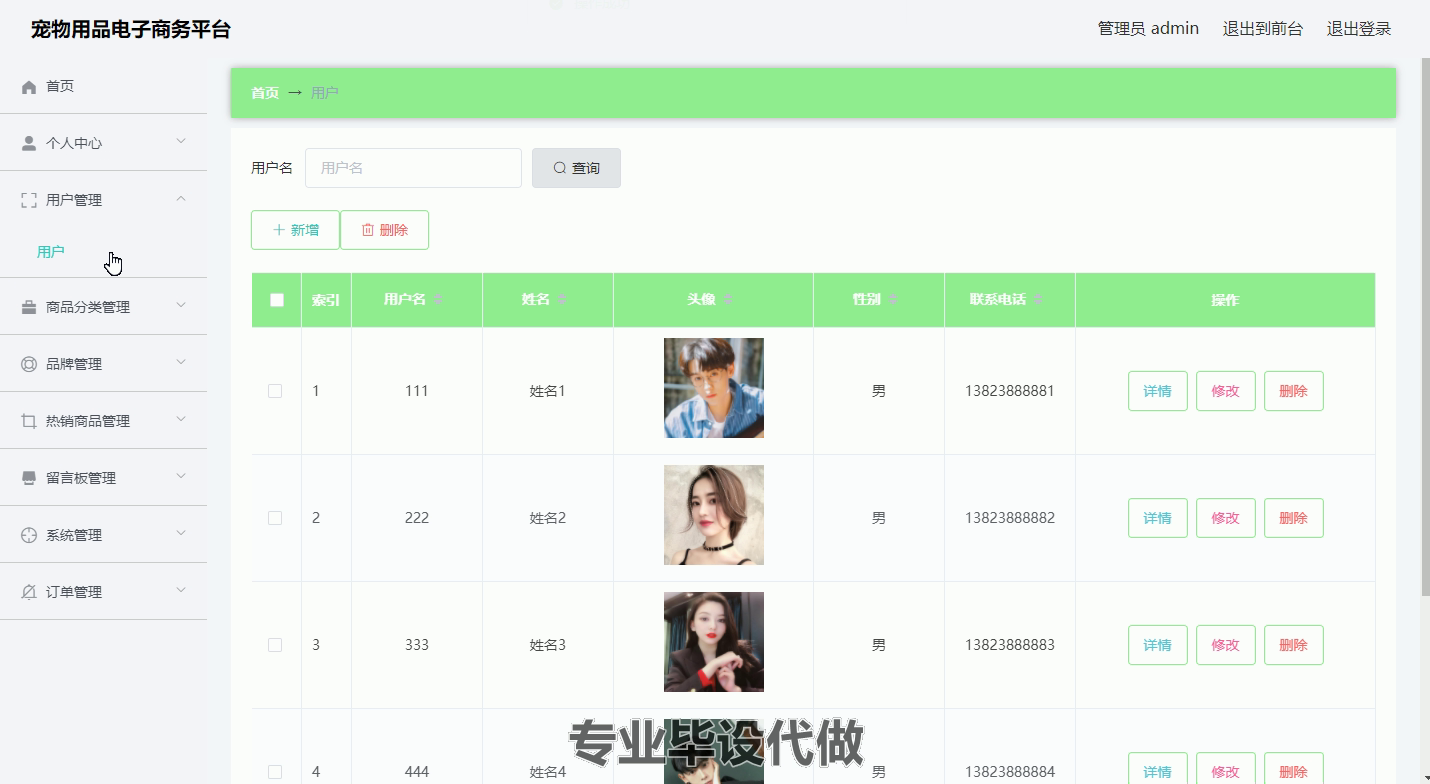The image size is (1430, 784).
Task: Check the row for user 333
Action: tap(275, 645)
